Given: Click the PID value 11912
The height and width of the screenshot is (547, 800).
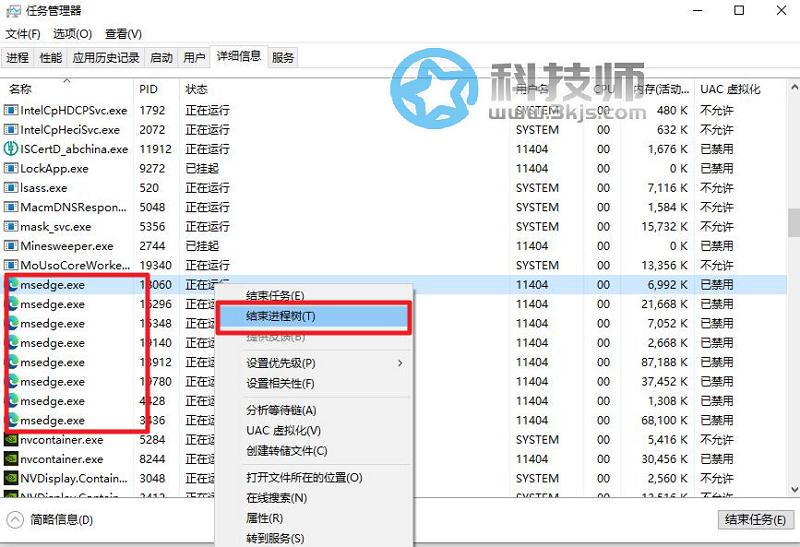Looking at the screenshot, I should (156, 149).
